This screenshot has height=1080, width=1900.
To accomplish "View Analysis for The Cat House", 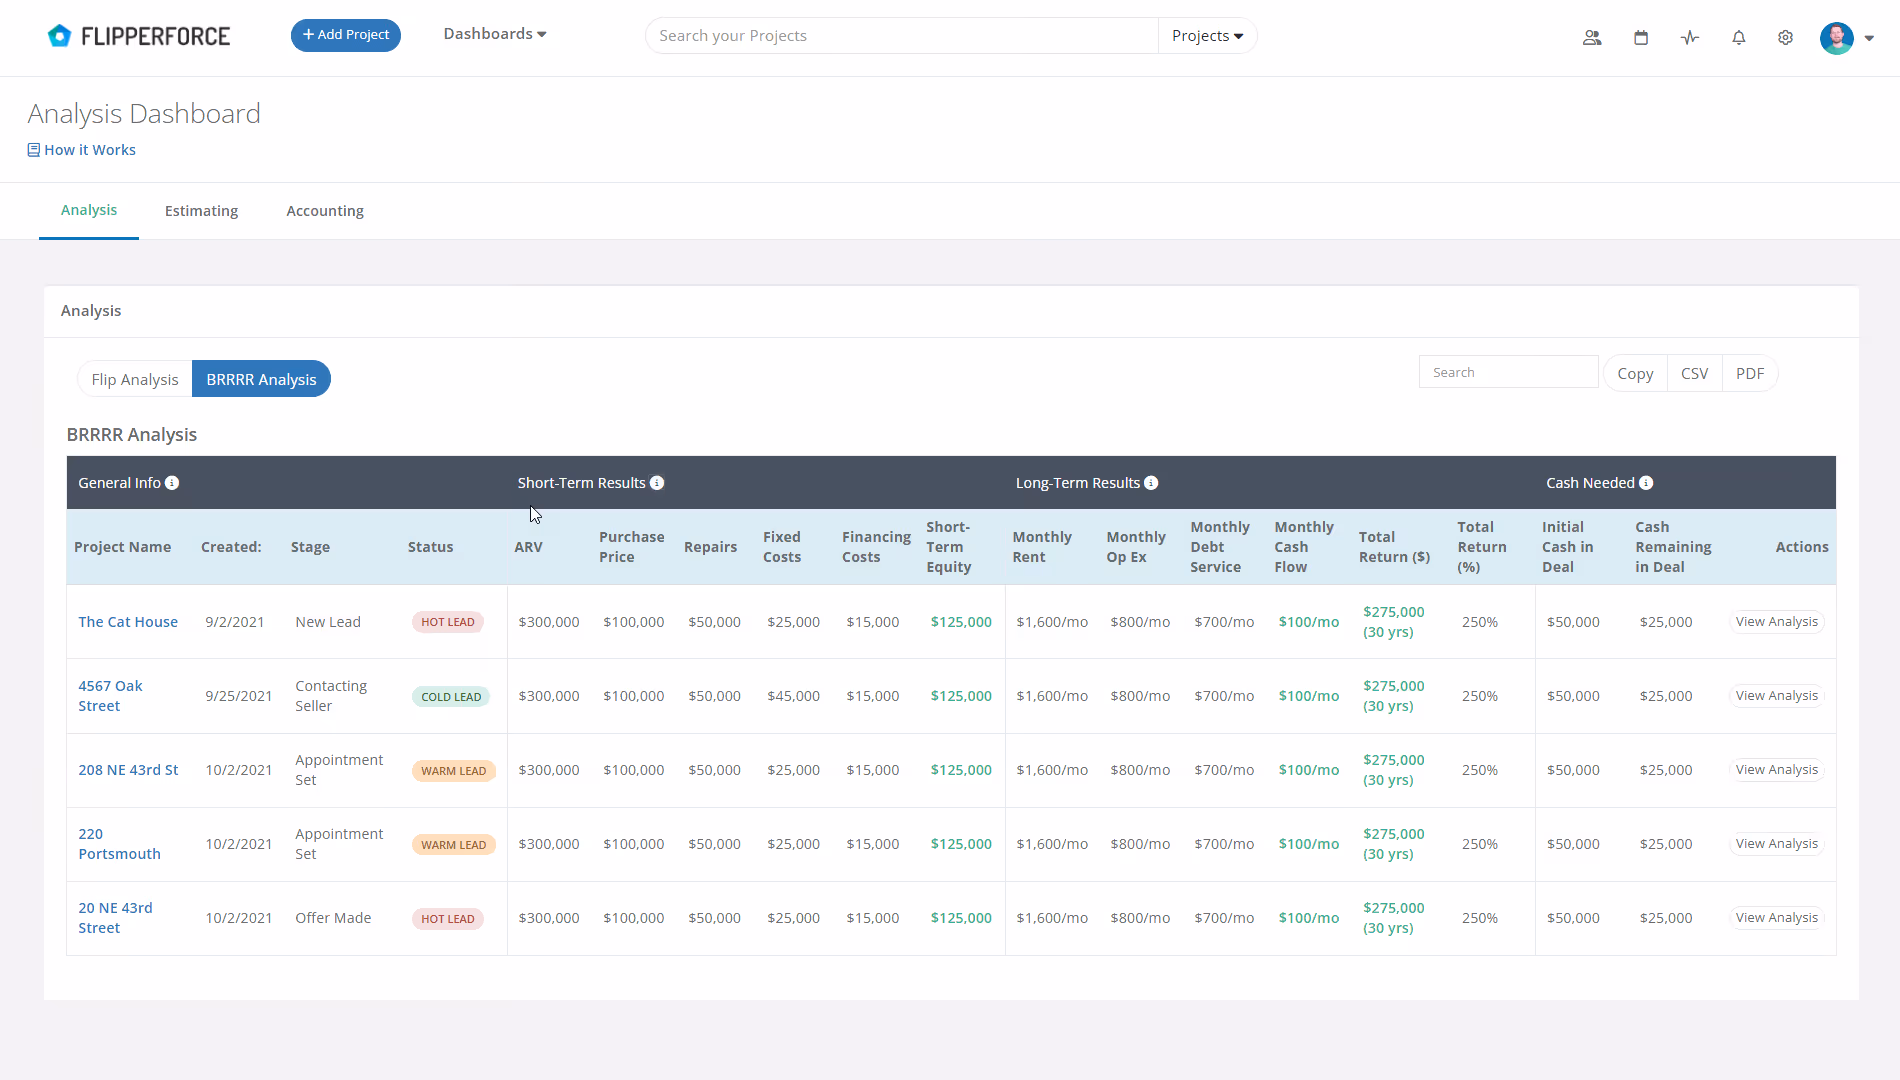I will coord(1777,621).
